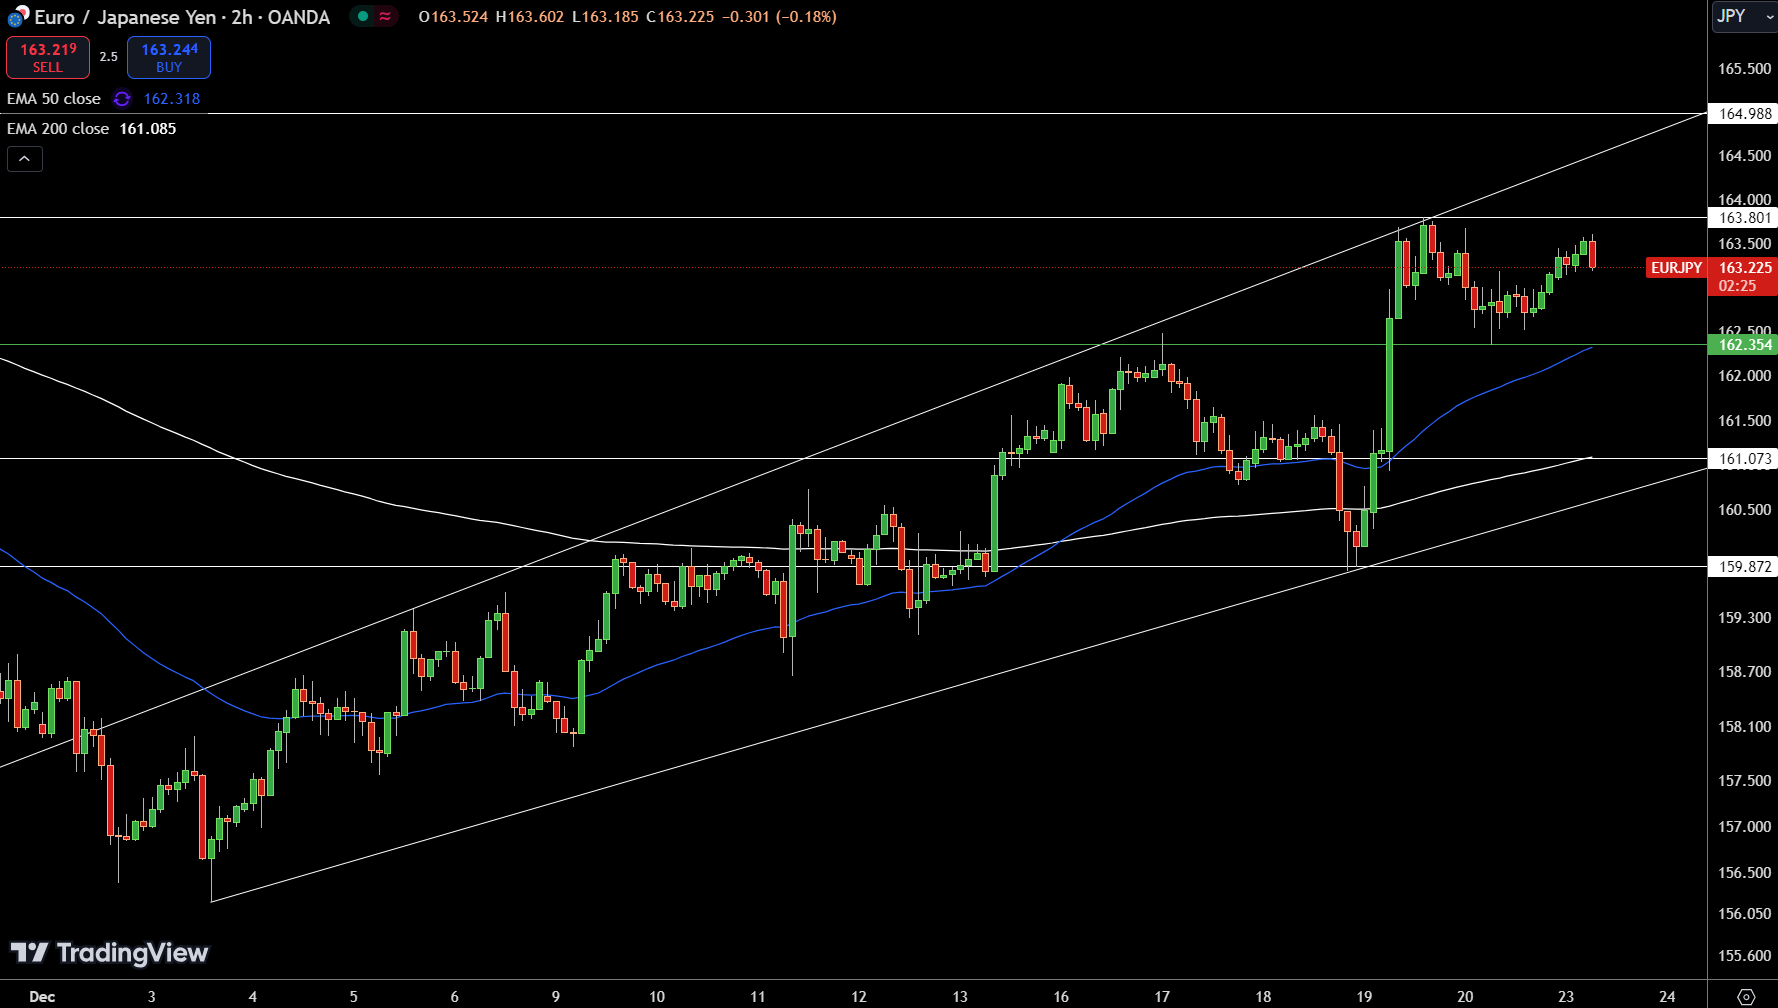Click the green 162.354 price label
The height and width of the screenshot is (1008, 1778).
tap(1745, 345)
